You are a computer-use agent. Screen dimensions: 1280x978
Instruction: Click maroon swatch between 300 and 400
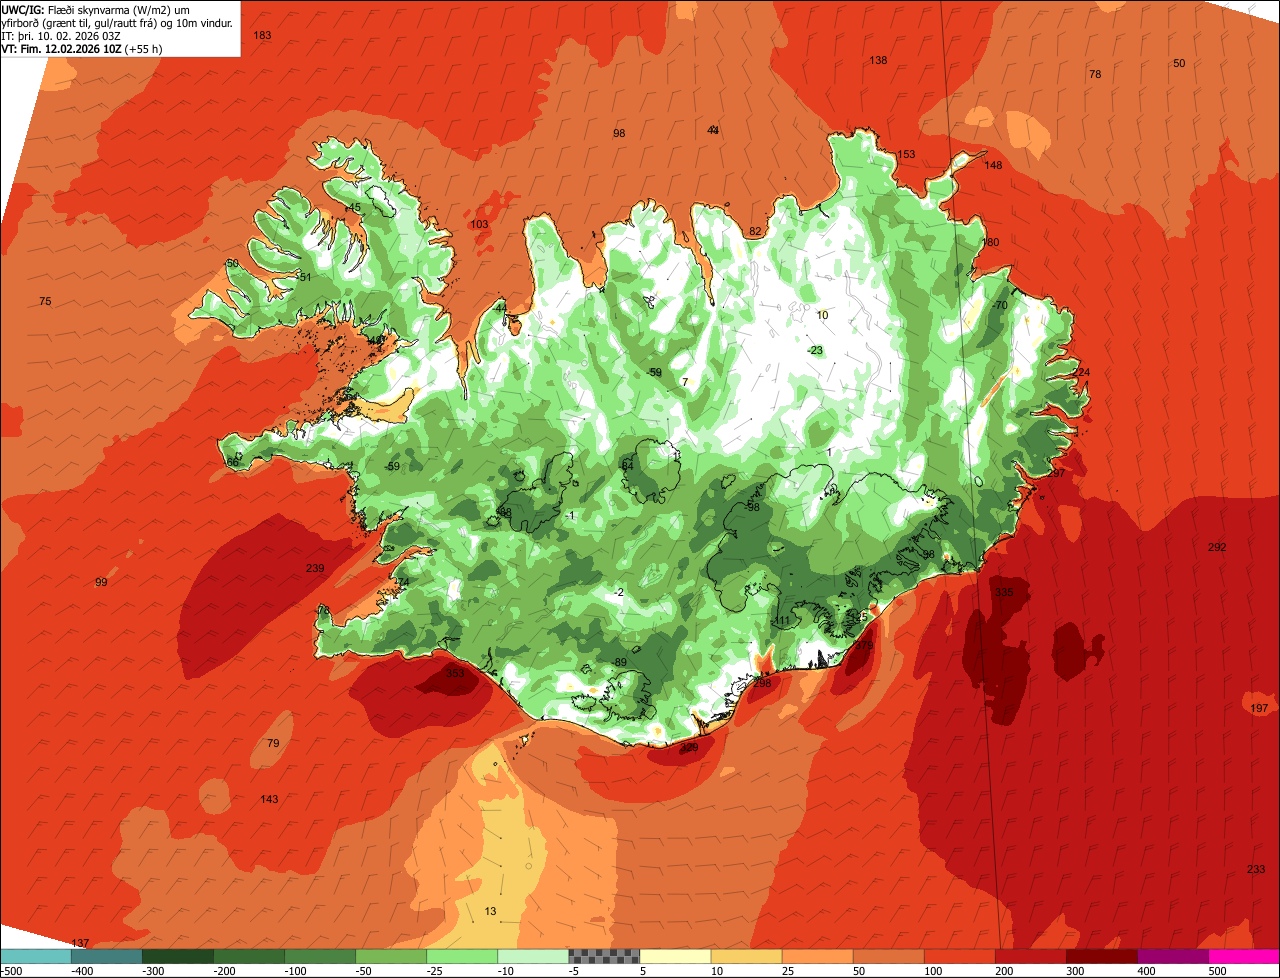tap(1102, 956)
